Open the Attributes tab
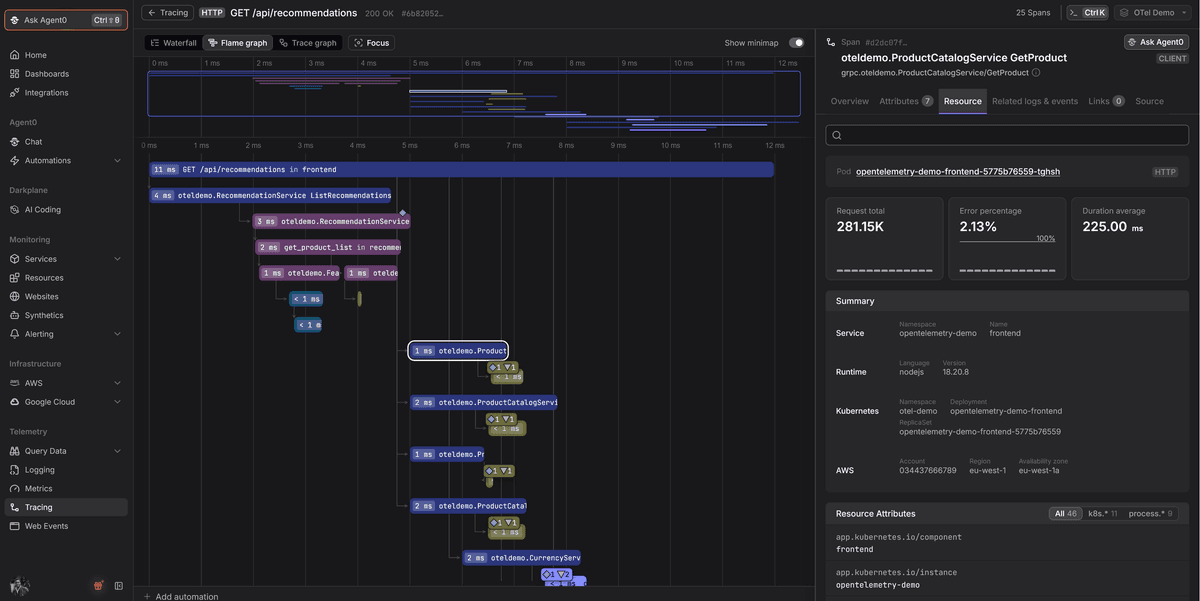The image size is (1200, 601). (x=906, y=101)
